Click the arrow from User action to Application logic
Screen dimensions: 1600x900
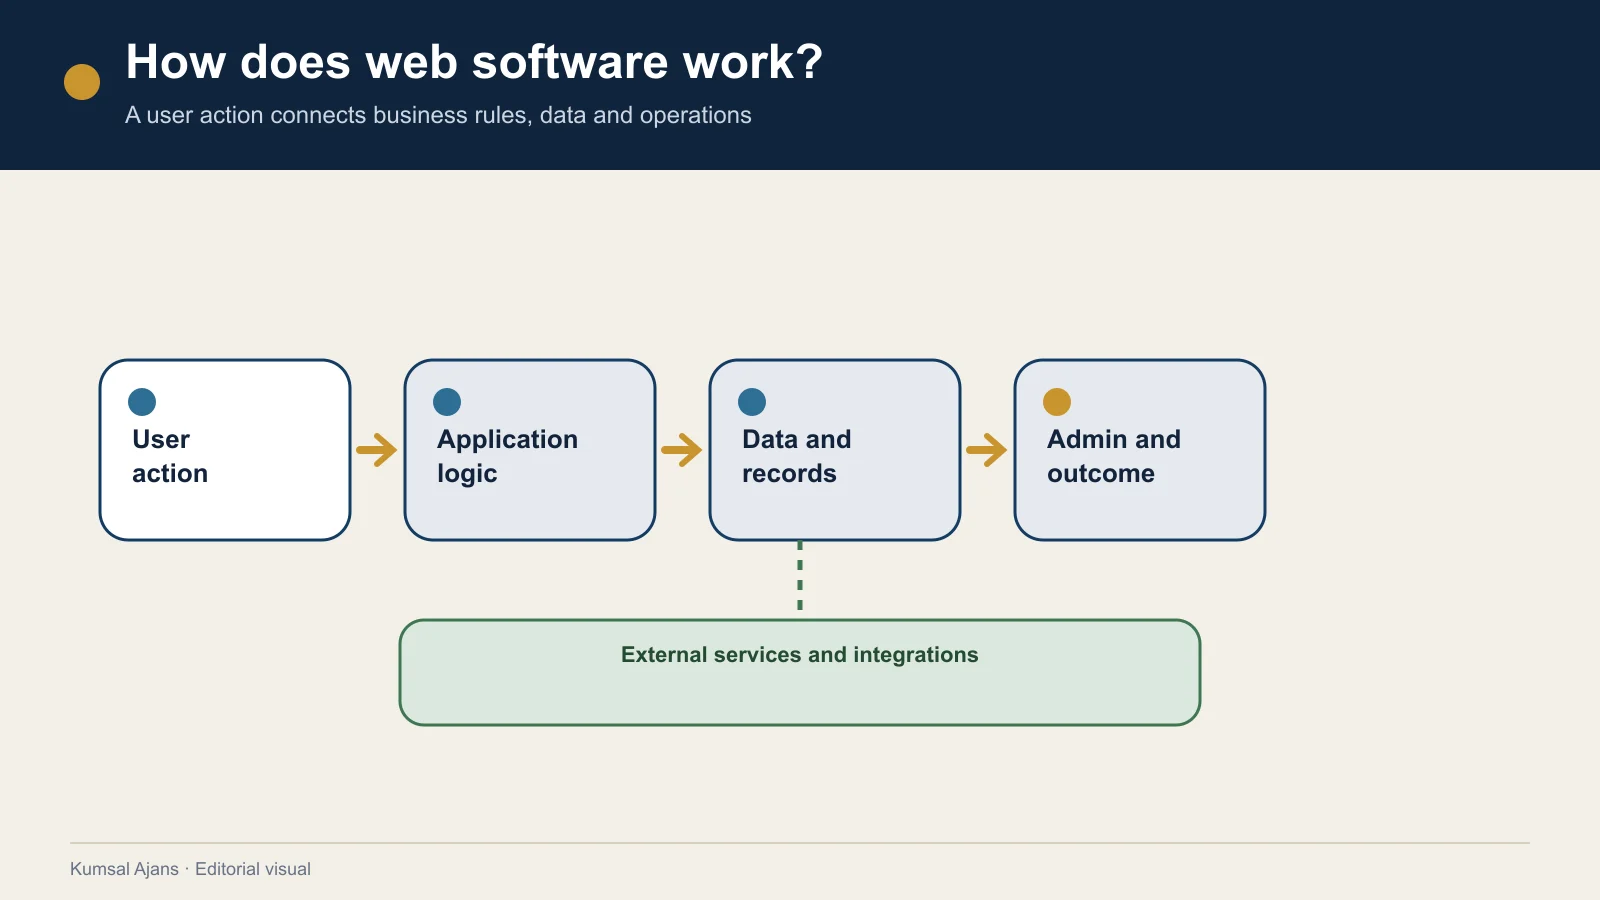click(x=377, y=450)
